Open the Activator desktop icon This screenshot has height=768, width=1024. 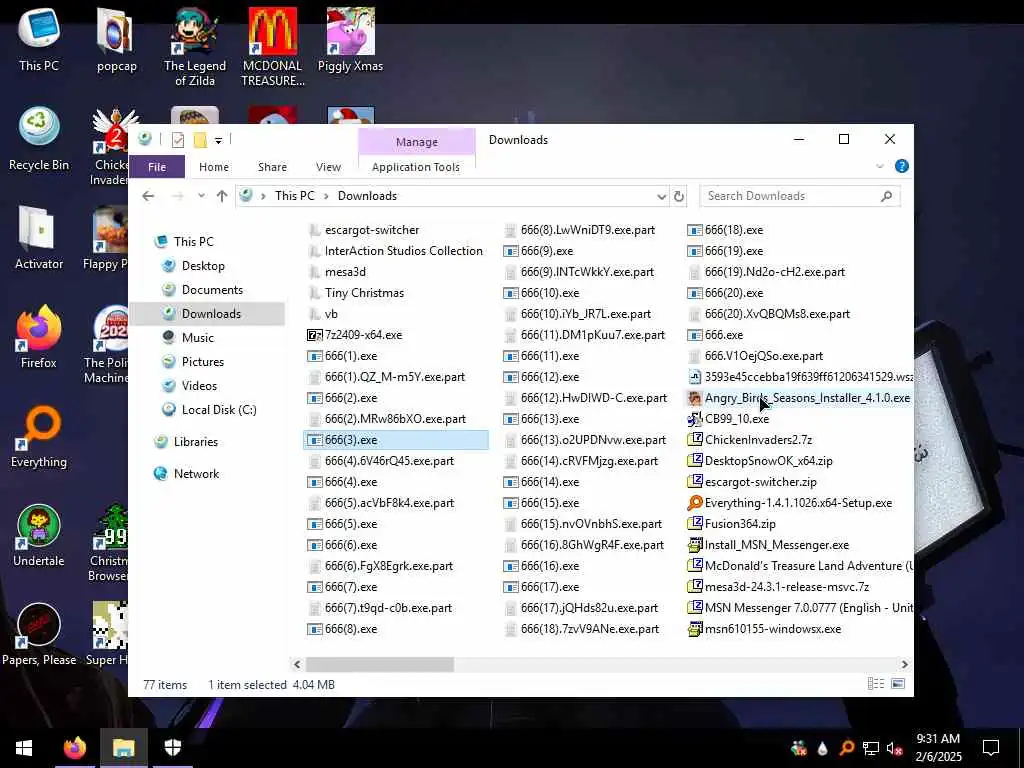click(39, 238)
